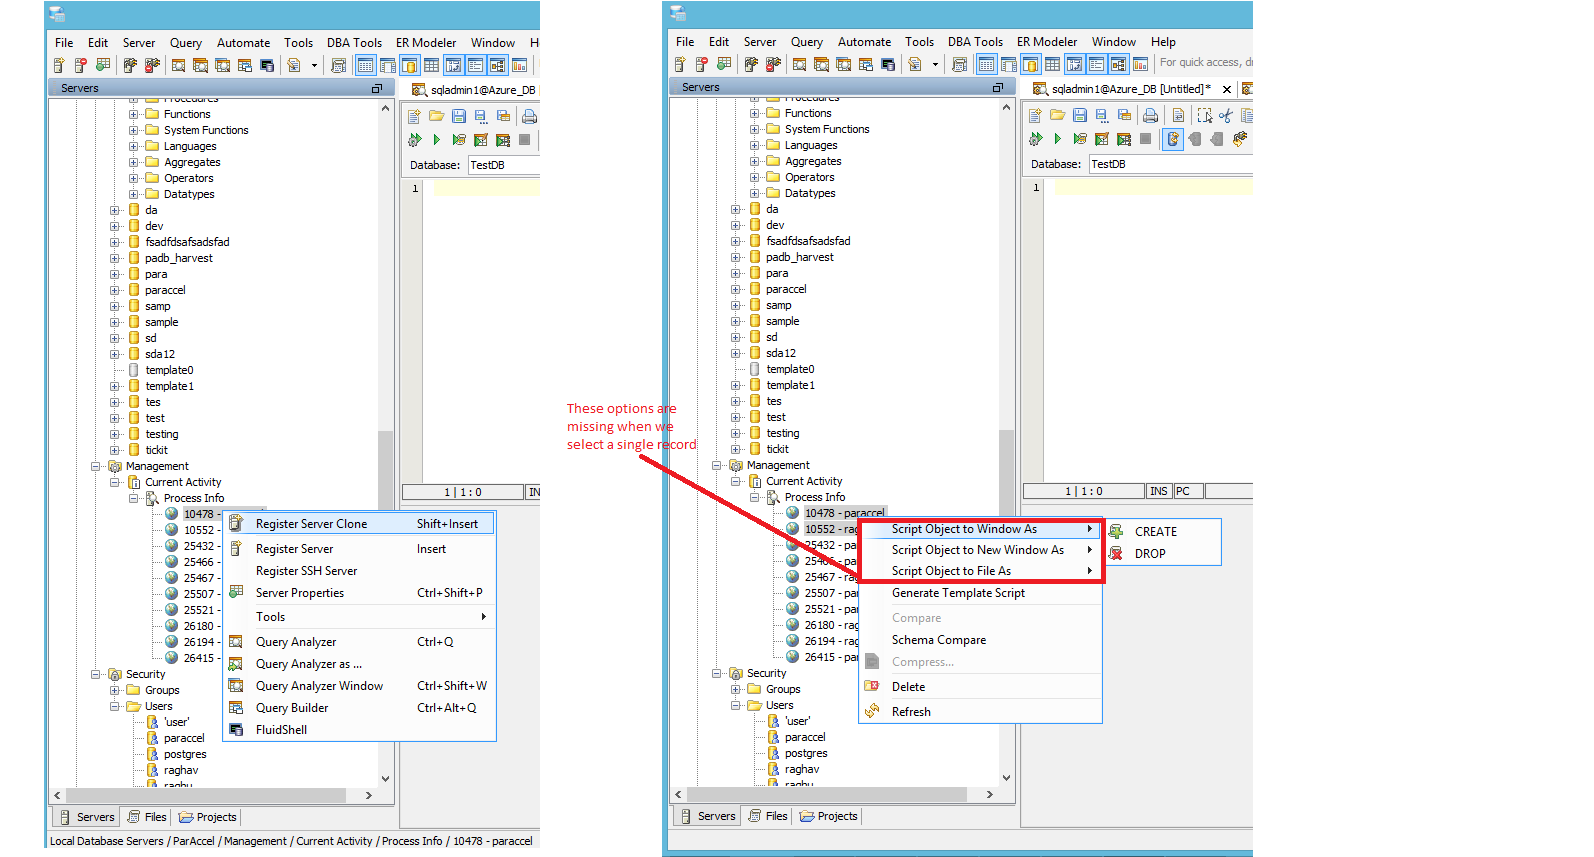Toggle first highlighted view button in left window toolbar
The width and height of the screenshot is (1594, 857).
[x=365, y=65]
